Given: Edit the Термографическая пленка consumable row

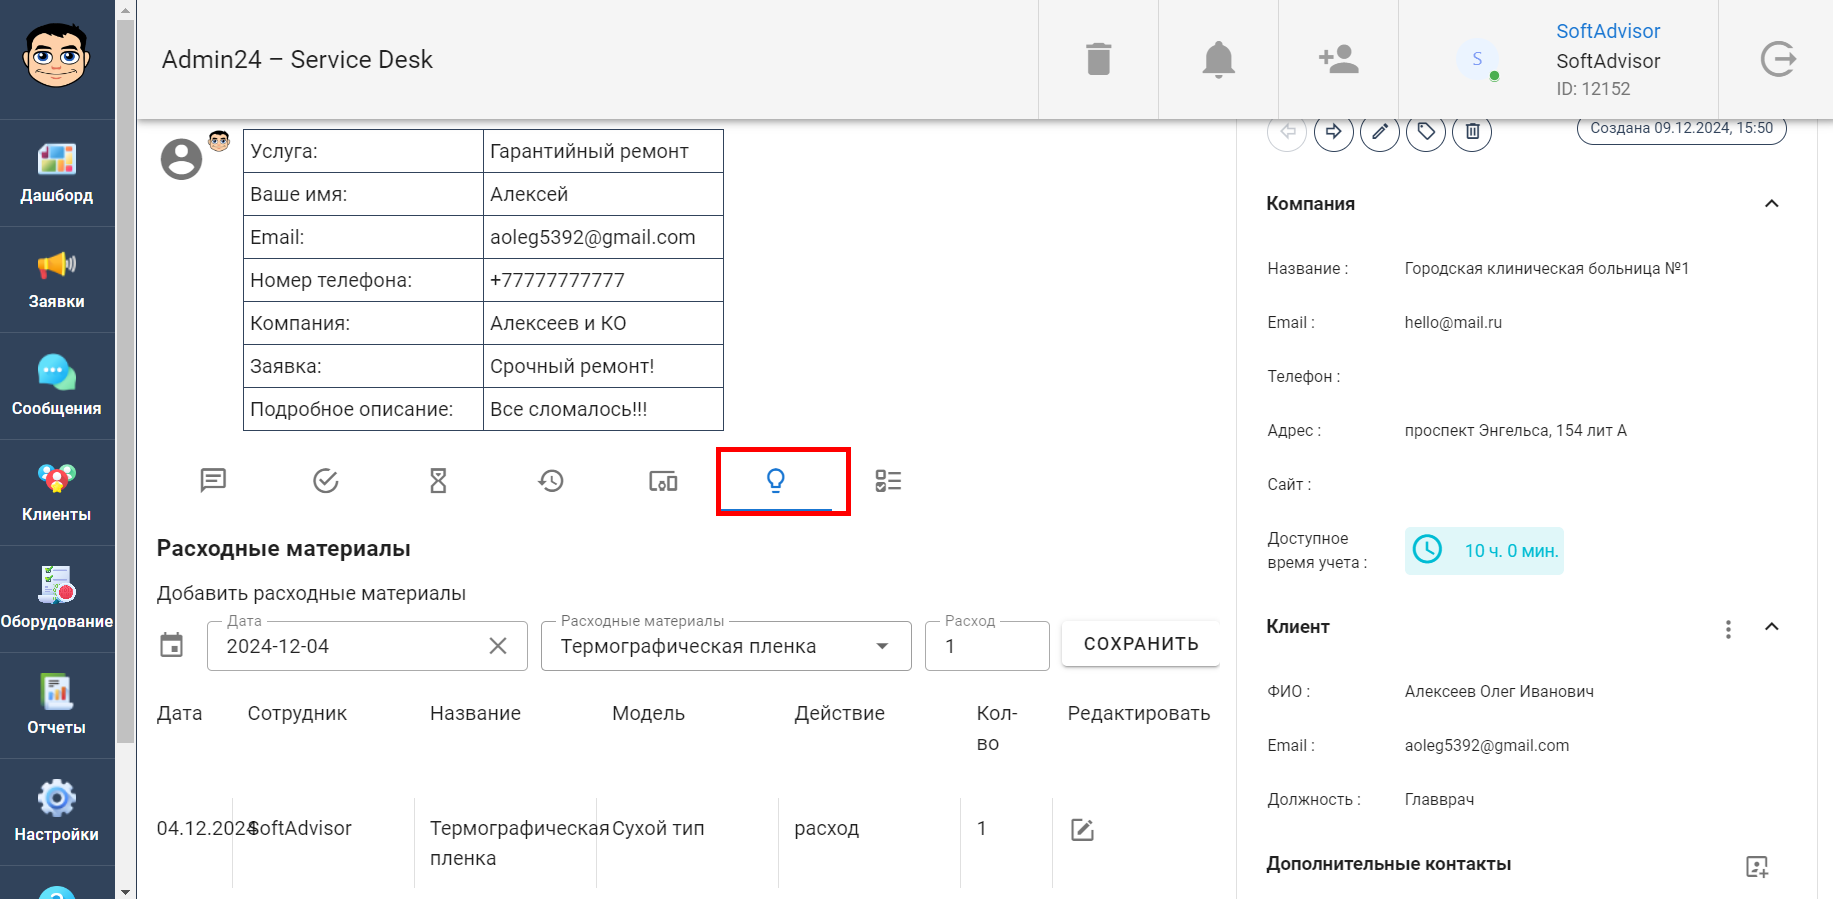Looking at the screenshot, I should [x=1082, y=830].
